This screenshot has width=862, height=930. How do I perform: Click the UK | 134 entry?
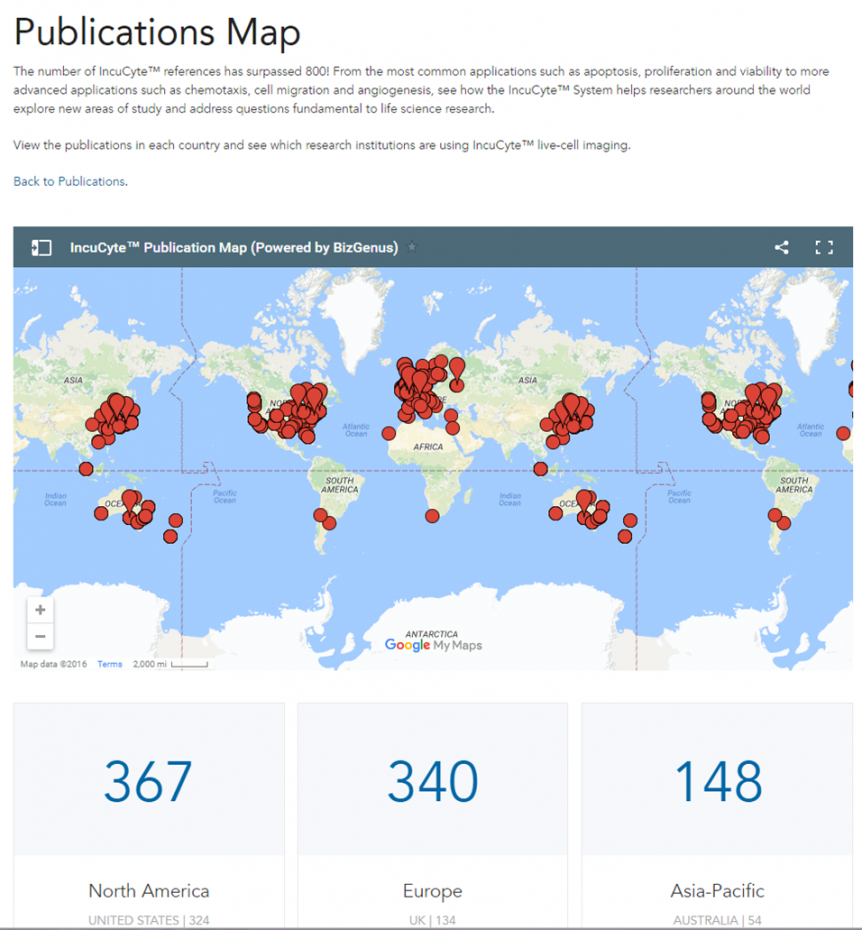point(432,920)
